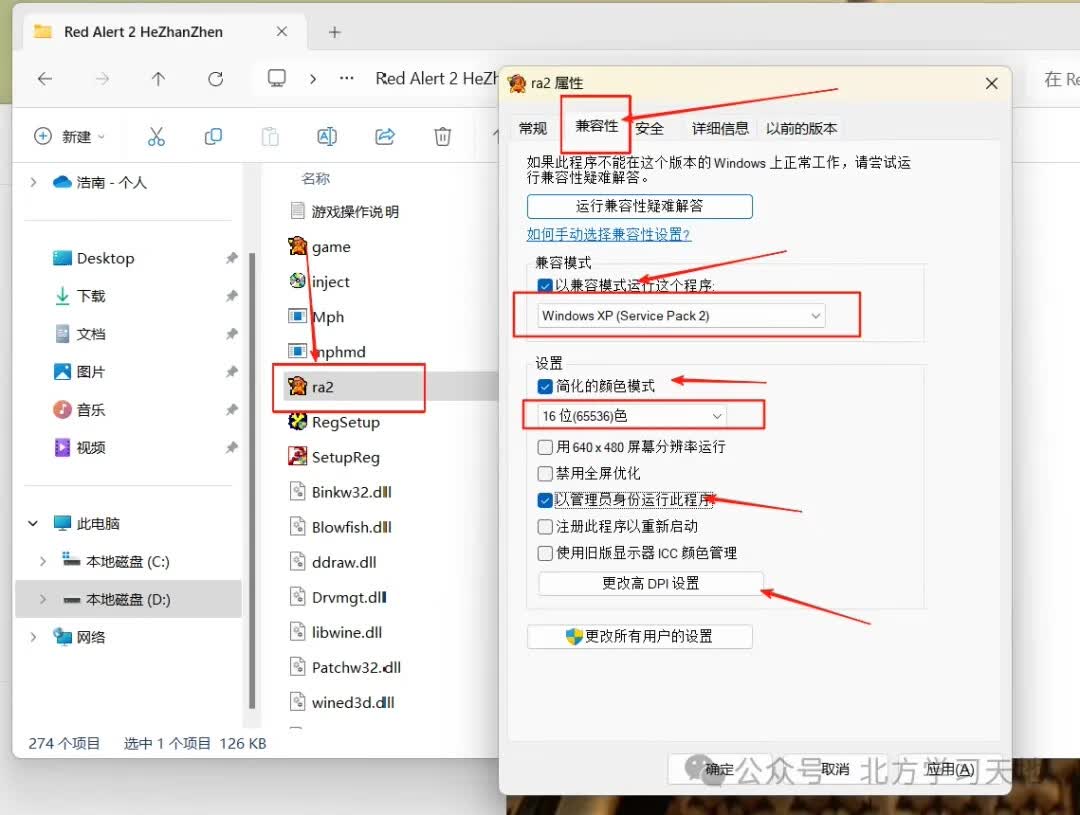
Task: Click the Copy icon in Explorer toolbar
Action: pos(214,136)
